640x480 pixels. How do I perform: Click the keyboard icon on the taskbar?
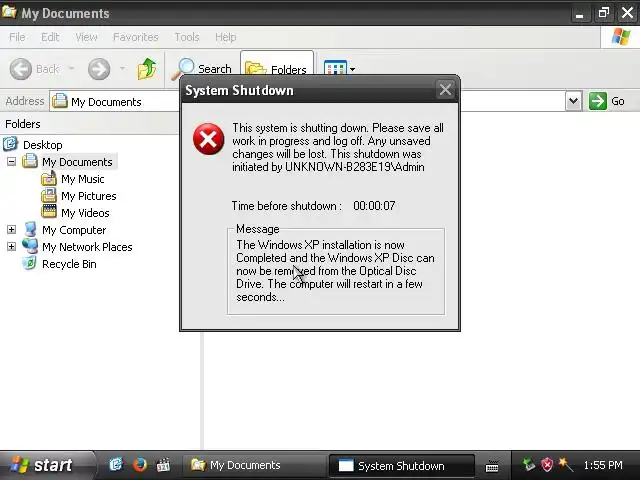tap(492, 466)
